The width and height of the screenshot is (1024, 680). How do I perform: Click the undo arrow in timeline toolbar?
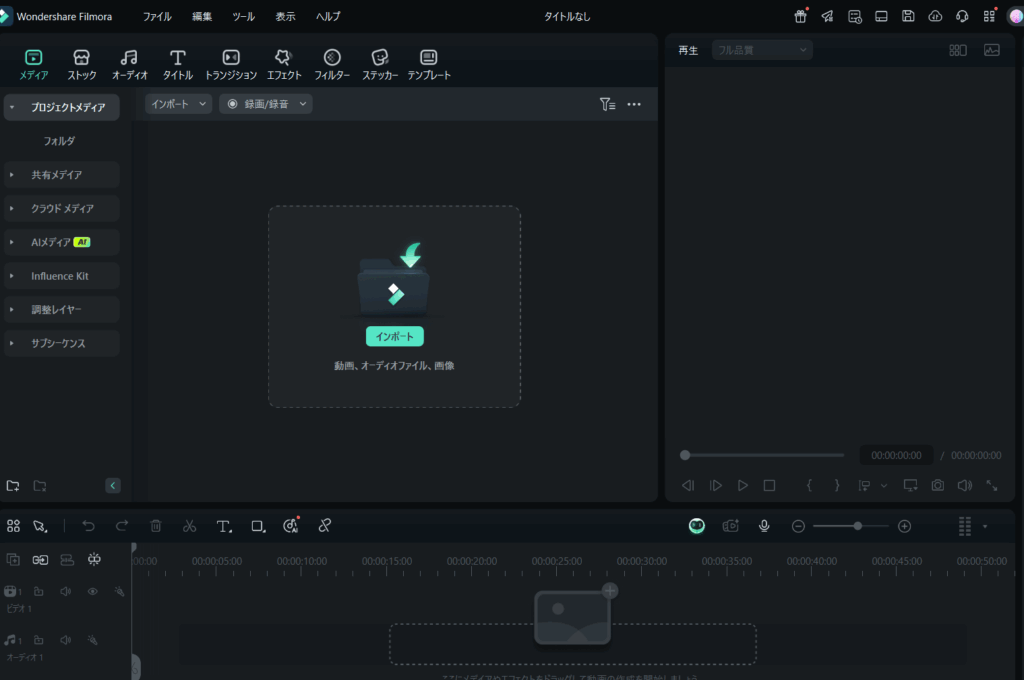pyautogui.click(x=88, y=526)
